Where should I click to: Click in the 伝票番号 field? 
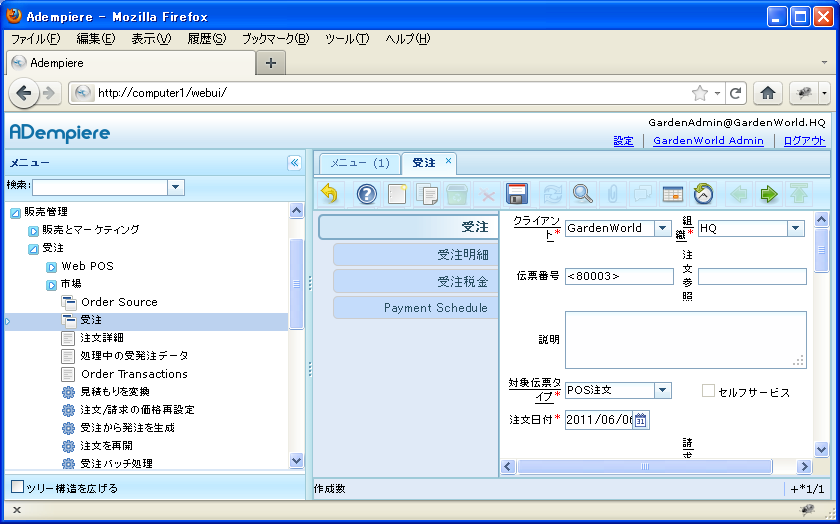619,276
